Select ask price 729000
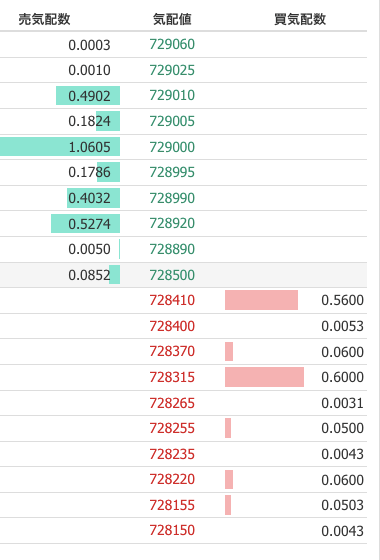 (x=172, y=147)
